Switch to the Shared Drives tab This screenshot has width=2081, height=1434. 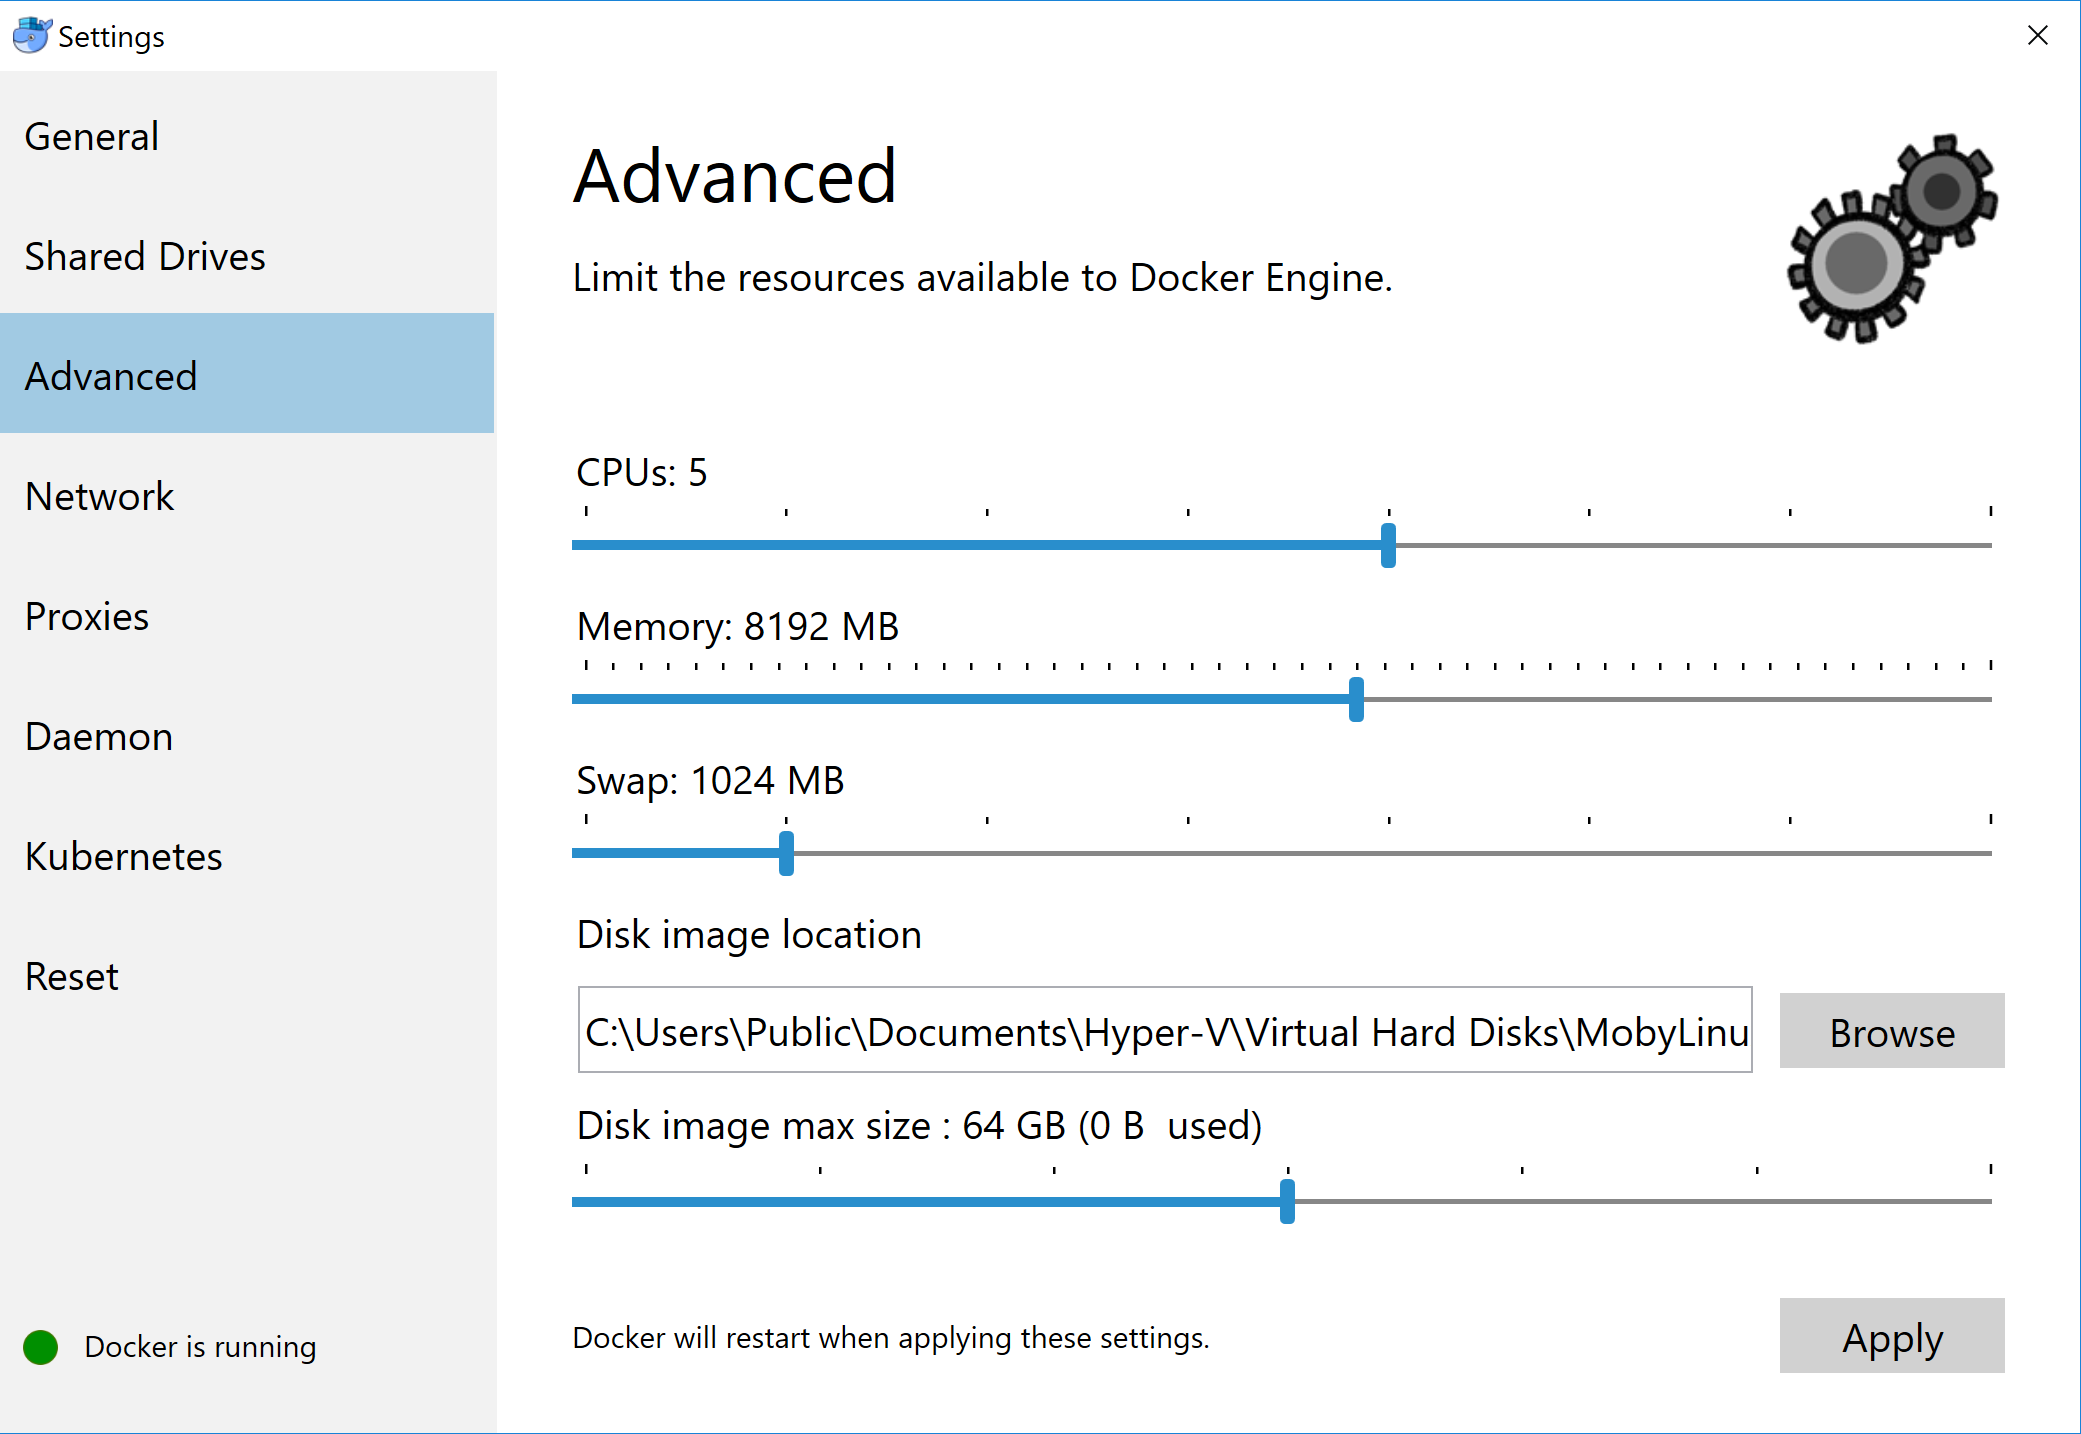[x=145, y=257]
